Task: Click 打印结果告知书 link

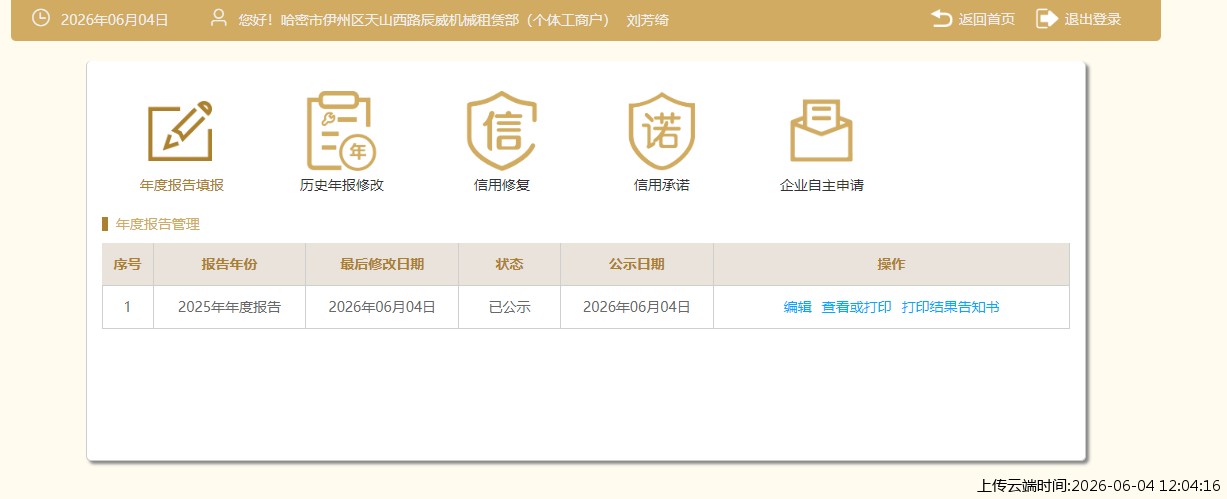Action: [950, 307]
